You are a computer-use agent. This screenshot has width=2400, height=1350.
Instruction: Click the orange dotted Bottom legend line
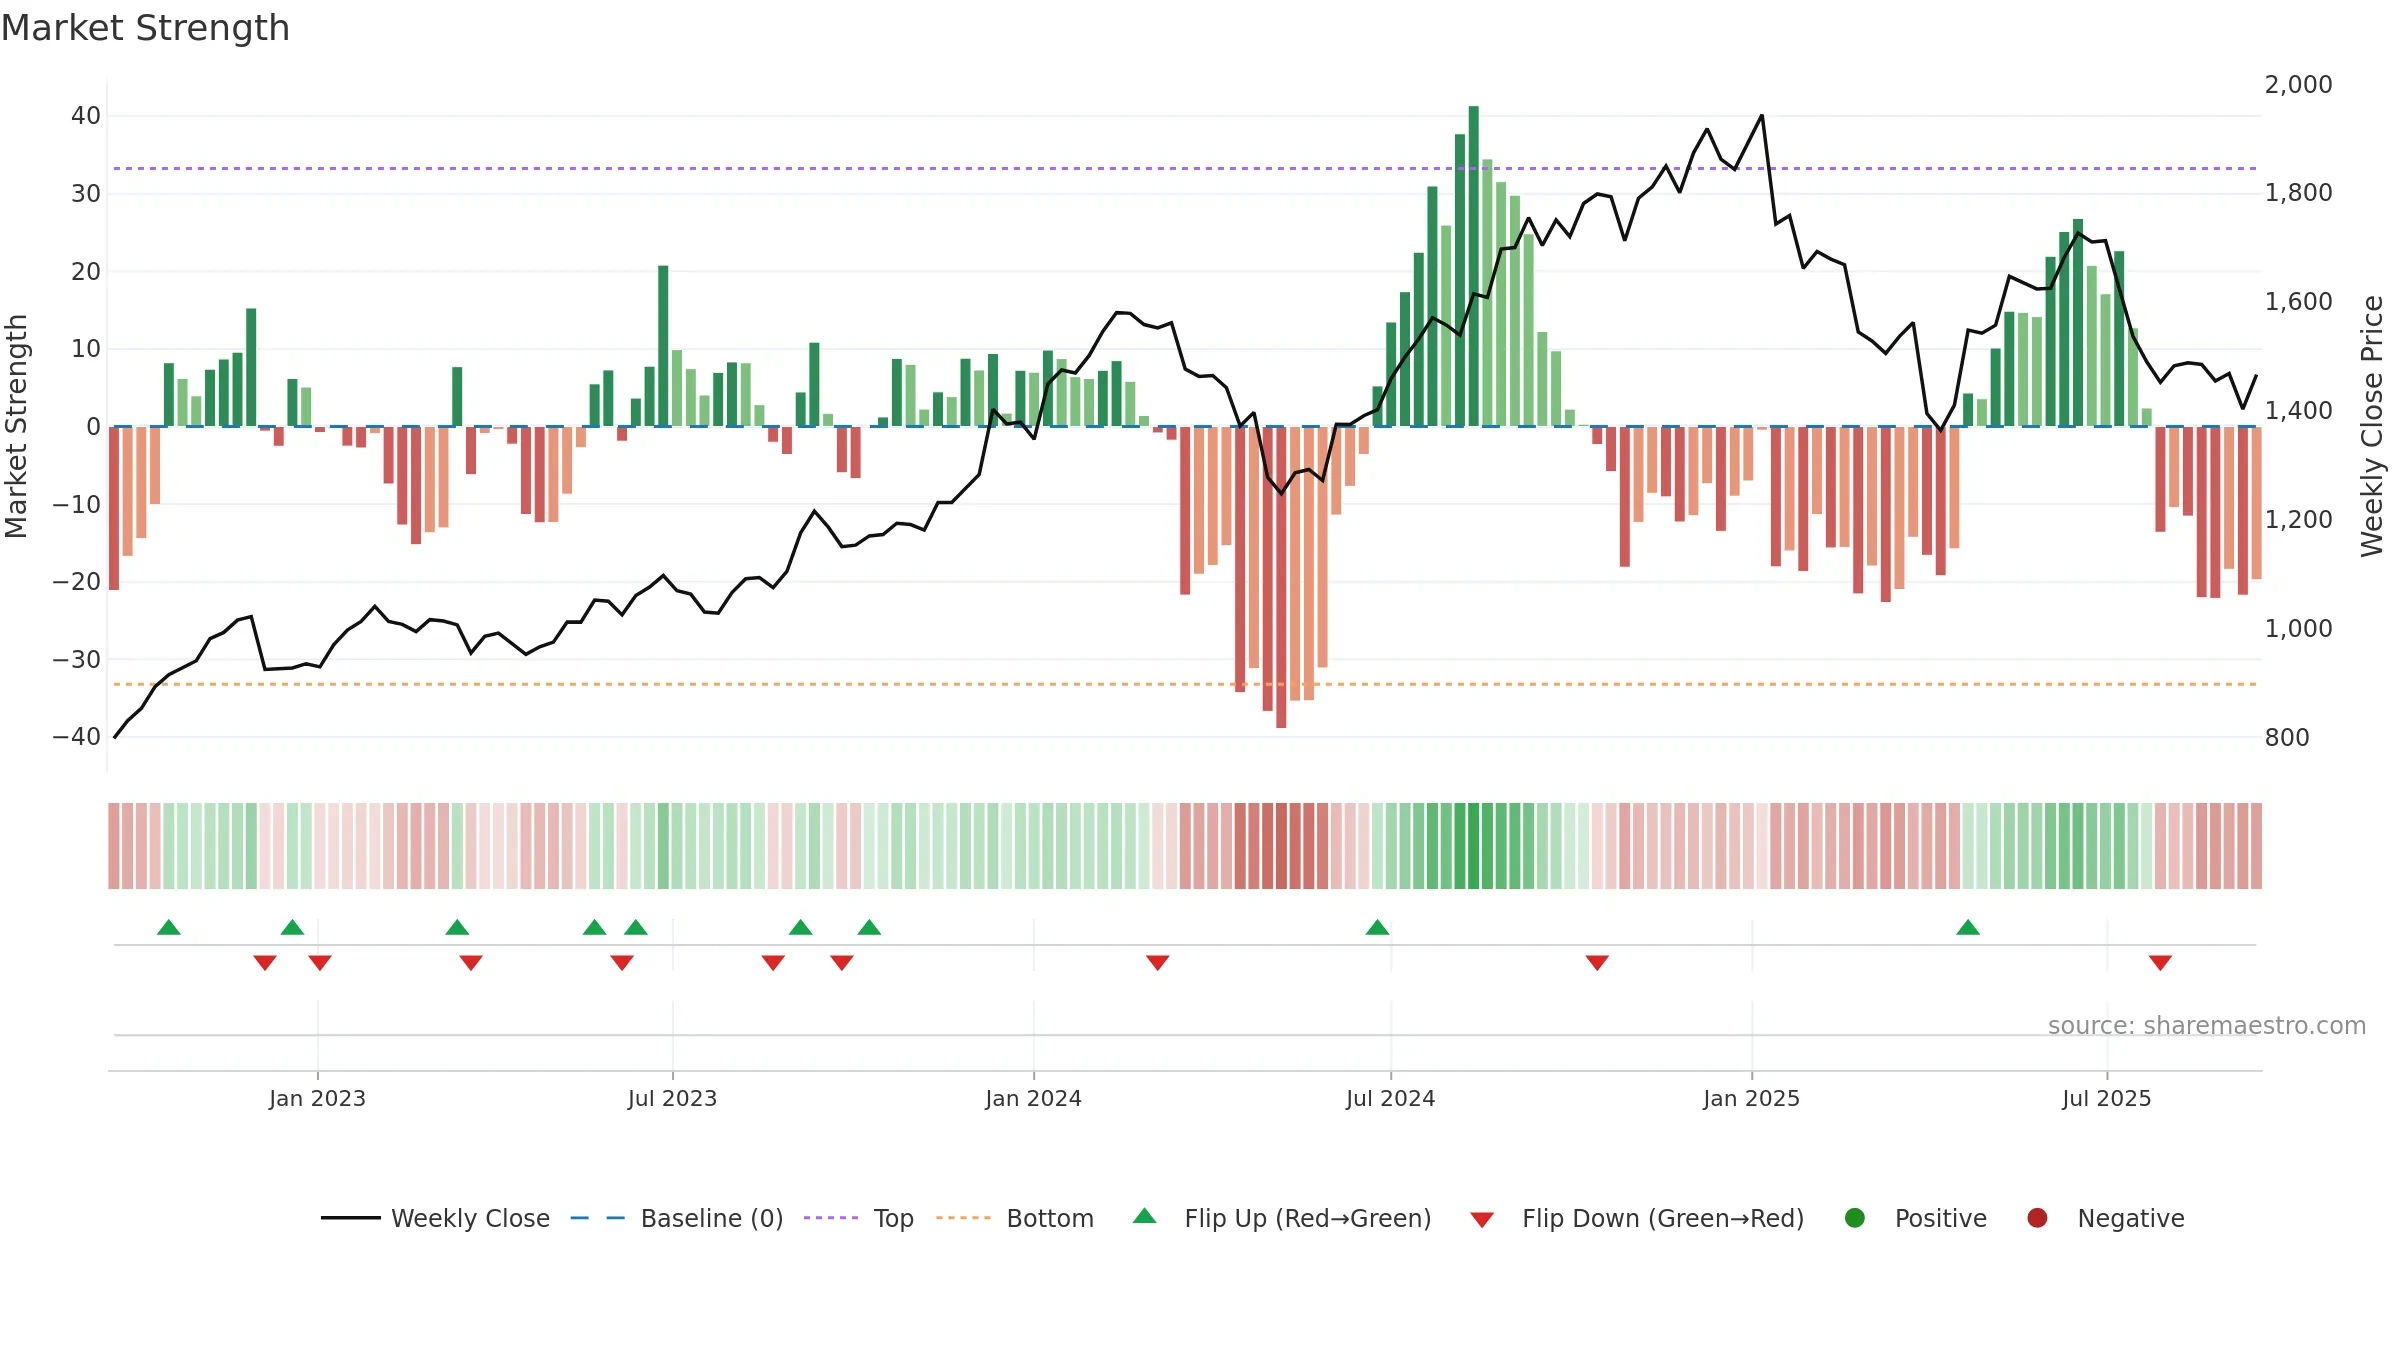[x=963, y=1218]
